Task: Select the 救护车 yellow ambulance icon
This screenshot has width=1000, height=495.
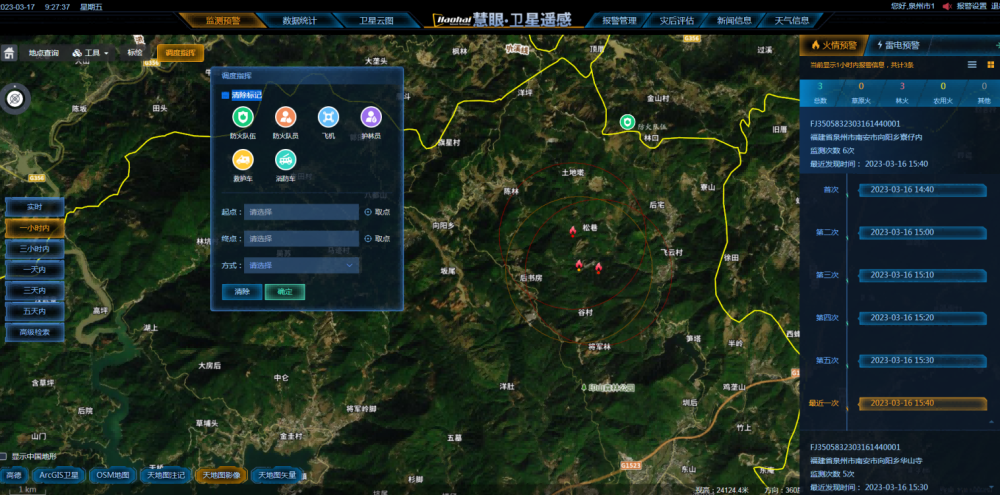Action: point(243,159)
